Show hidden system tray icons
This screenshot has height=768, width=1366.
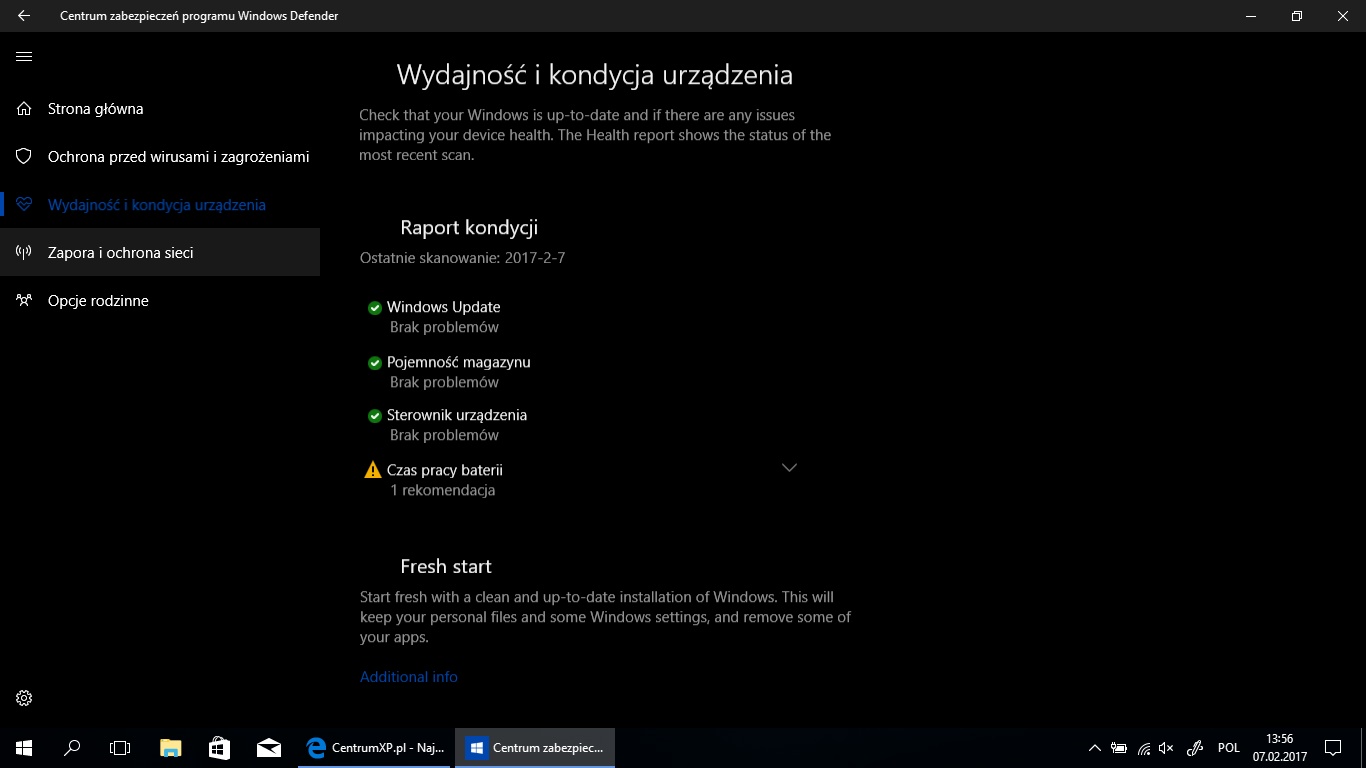1095,748
